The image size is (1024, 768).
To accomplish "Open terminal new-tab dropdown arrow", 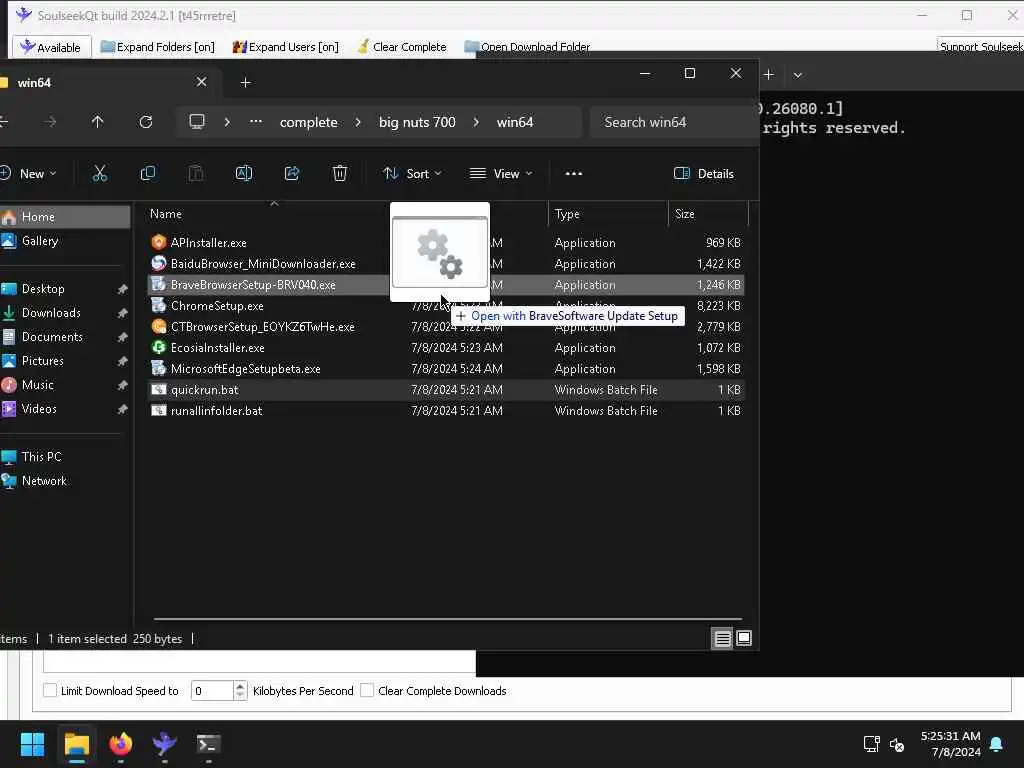I will coord(797,75).
